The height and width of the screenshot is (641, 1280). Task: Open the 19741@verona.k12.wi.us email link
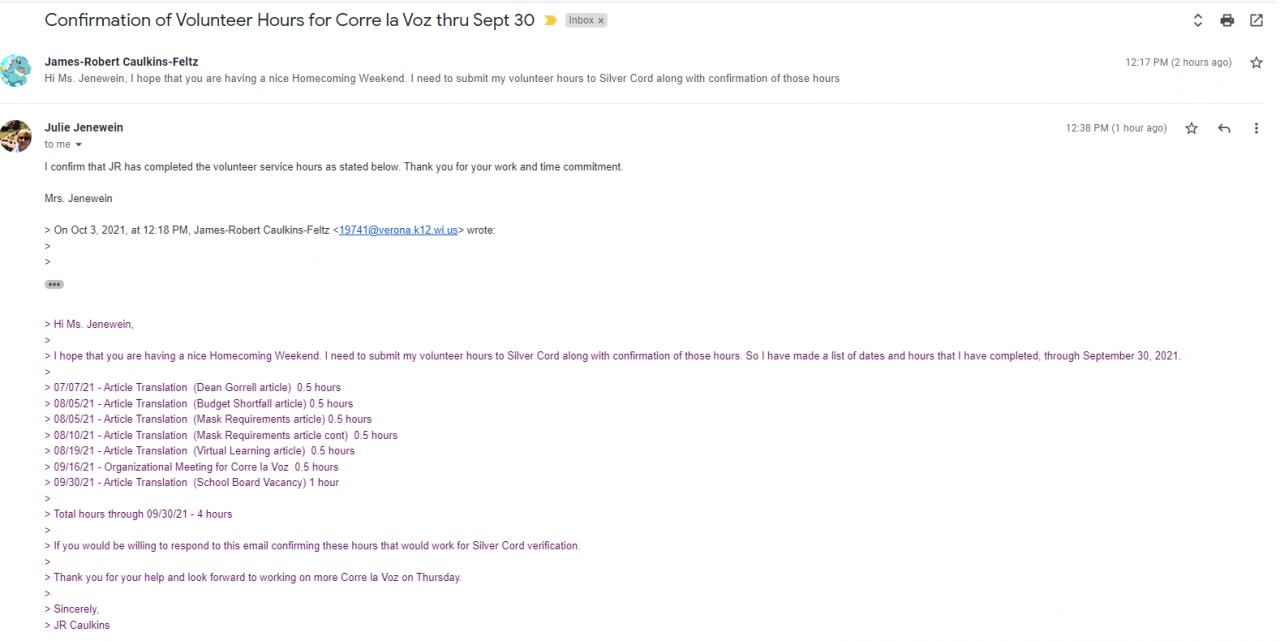pyautogui.click(x=398, y=230)
